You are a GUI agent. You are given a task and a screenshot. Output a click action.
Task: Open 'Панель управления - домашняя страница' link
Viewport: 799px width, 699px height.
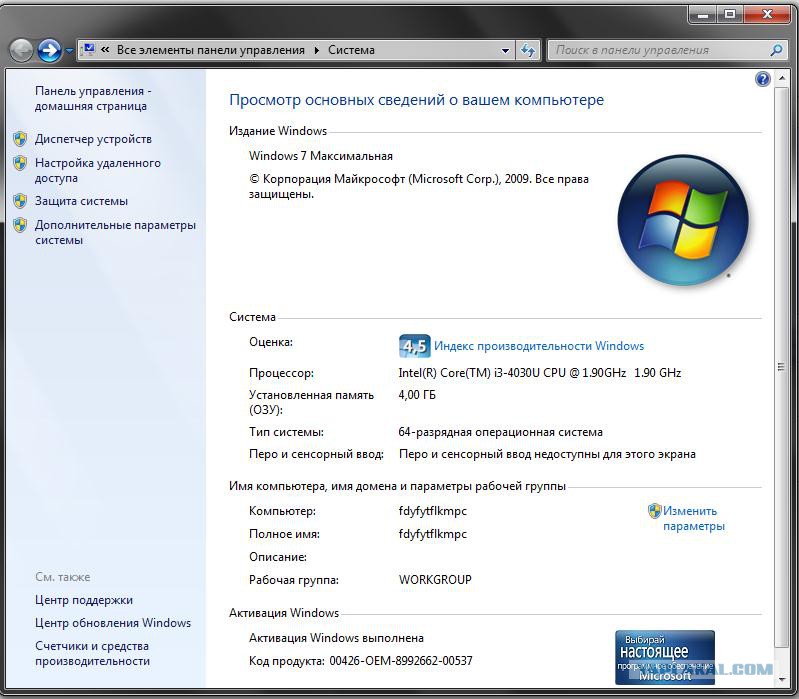(93, 98)
